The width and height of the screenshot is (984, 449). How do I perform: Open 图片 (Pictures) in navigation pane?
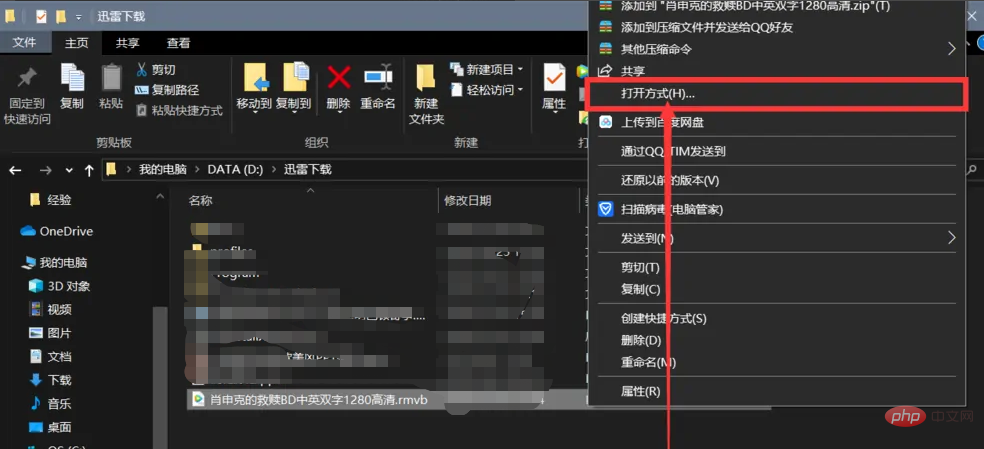51,333
